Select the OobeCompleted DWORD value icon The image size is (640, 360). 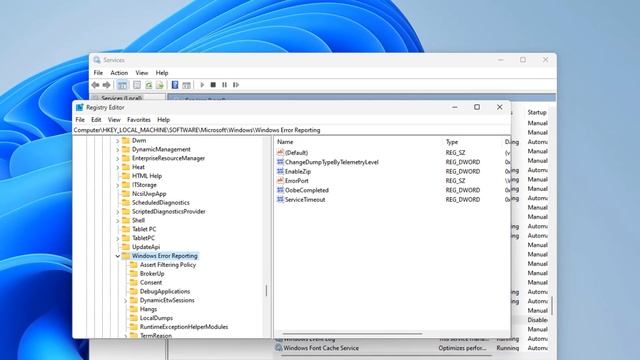280,190
